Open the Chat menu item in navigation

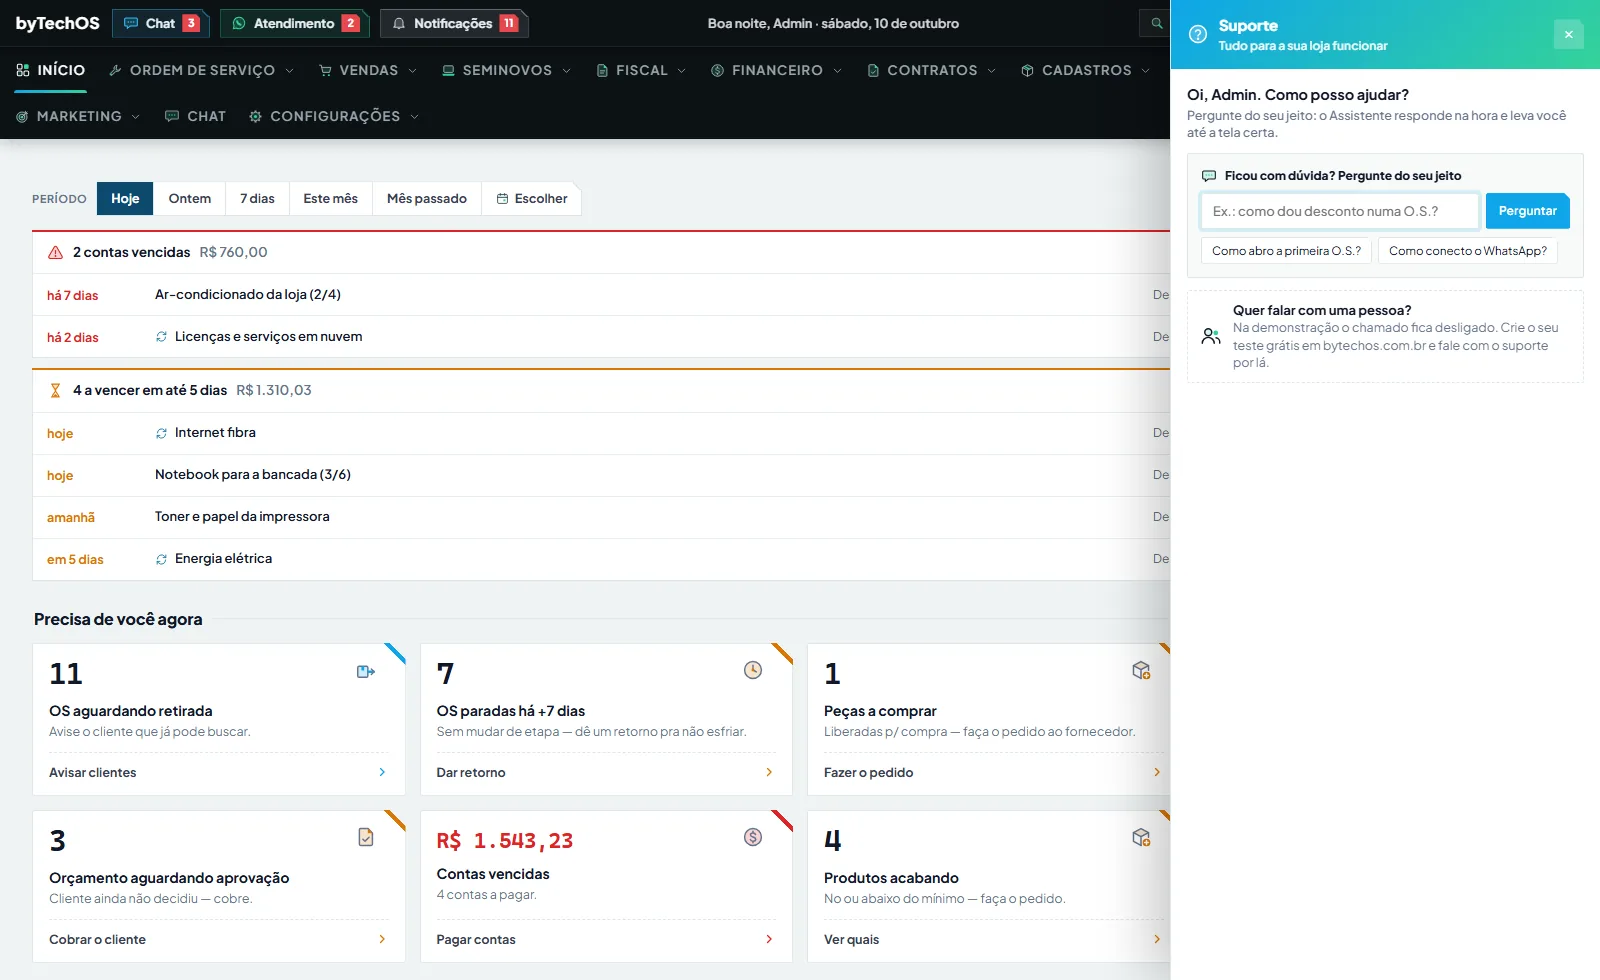coord(195,116)
